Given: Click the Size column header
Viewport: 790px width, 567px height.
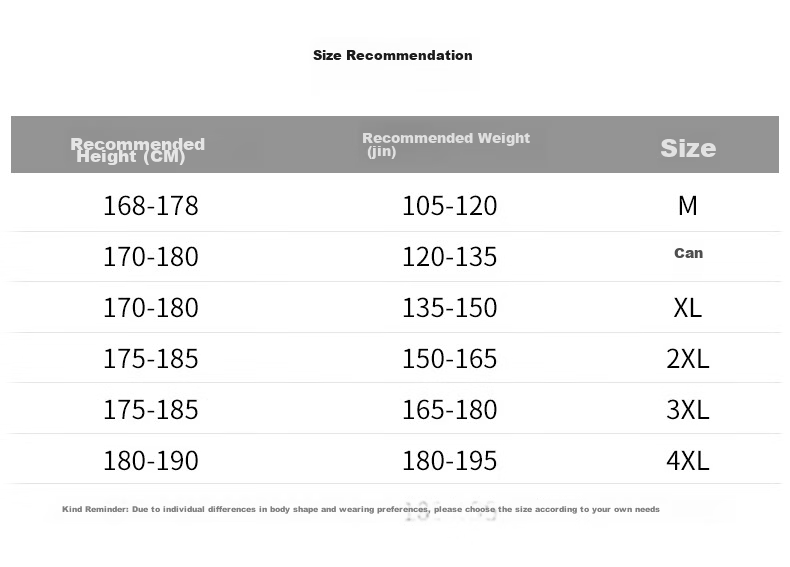Looking at the screenshot, I should click(688, 148).
